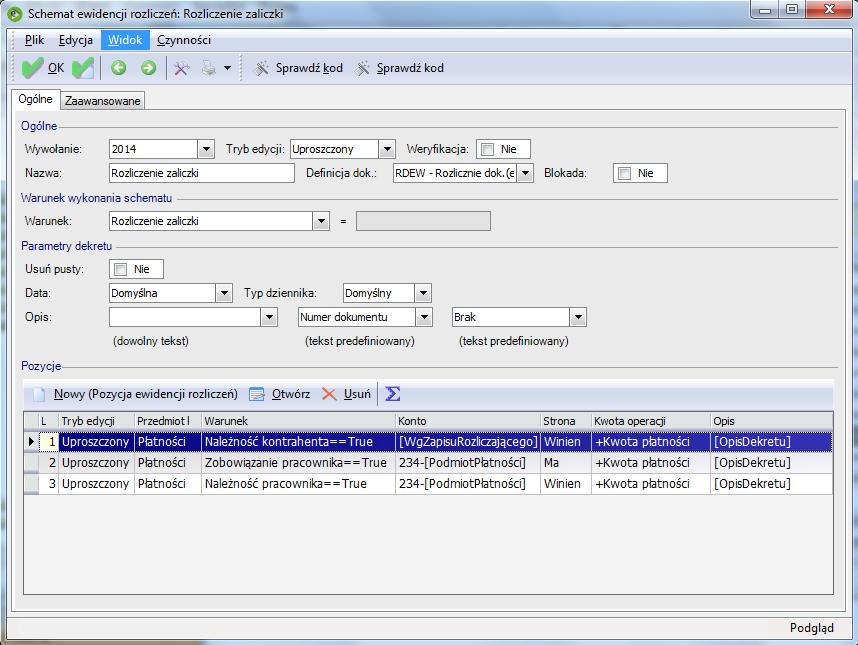
Task: Click the app icon in title bar
Action: click(14, 13)
